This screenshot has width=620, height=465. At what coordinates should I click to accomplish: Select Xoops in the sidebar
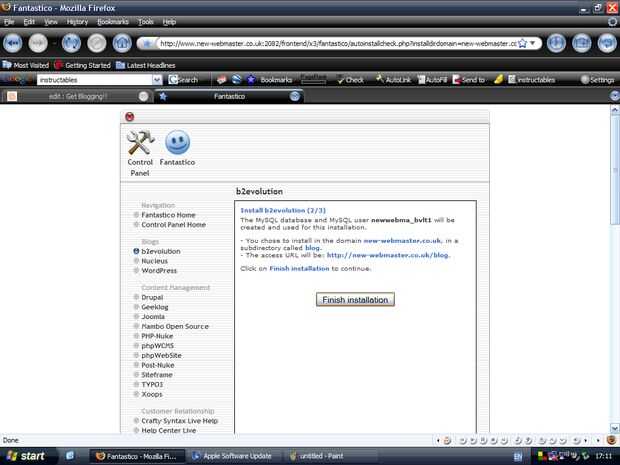click(x=152, y=394)
